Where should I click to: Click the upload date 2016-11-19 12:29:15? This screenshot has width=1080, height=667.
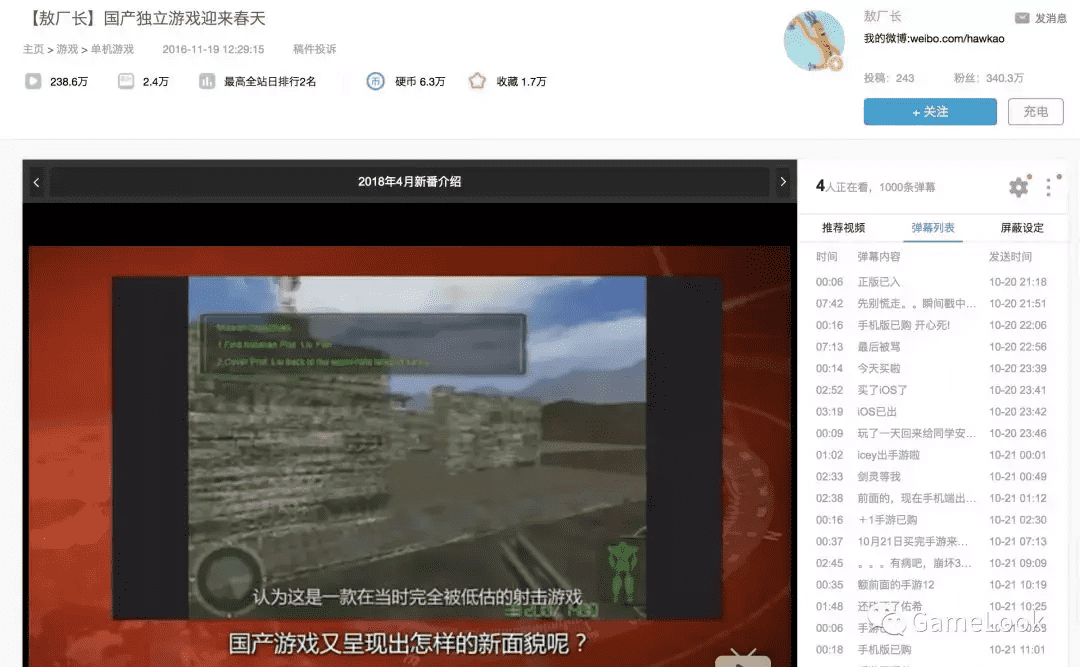pyautogui.click(x=214, y=49)
